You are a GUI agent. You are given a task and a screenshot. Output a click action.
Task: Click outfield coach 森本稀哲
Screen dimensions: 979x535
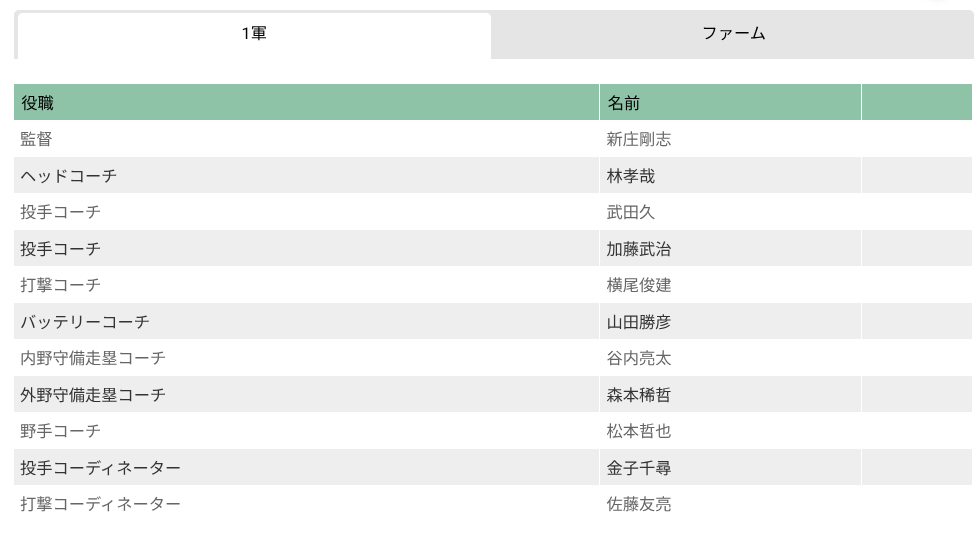[639, 395]
